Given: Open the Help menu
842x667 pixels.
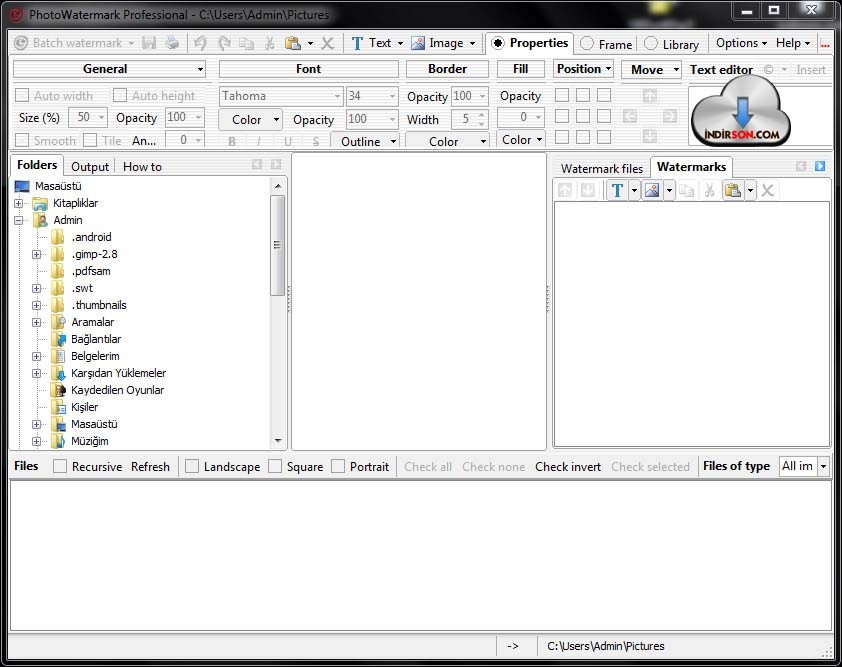Looking at the screenshot, I should [x=793, y=43].
